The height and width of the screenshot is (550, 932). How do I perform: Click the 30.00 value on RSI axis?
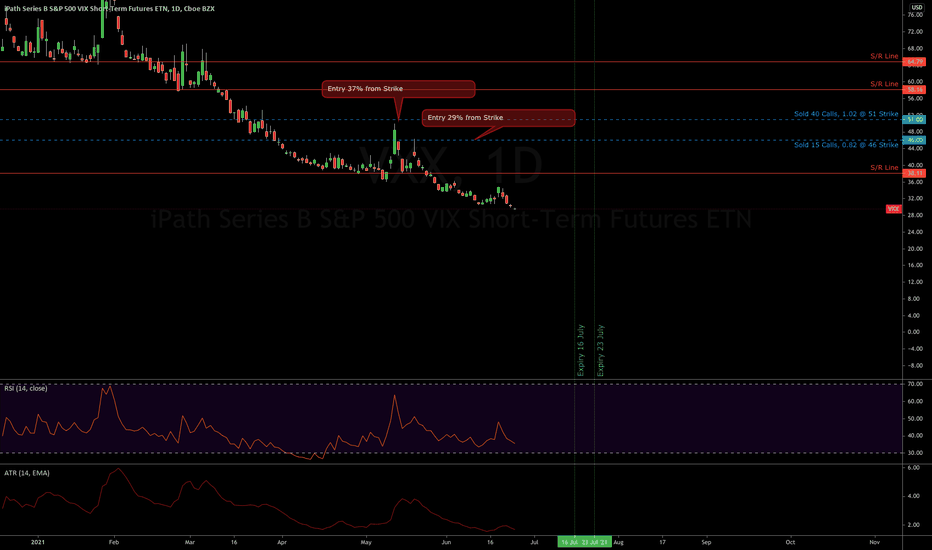coord(915,452)
